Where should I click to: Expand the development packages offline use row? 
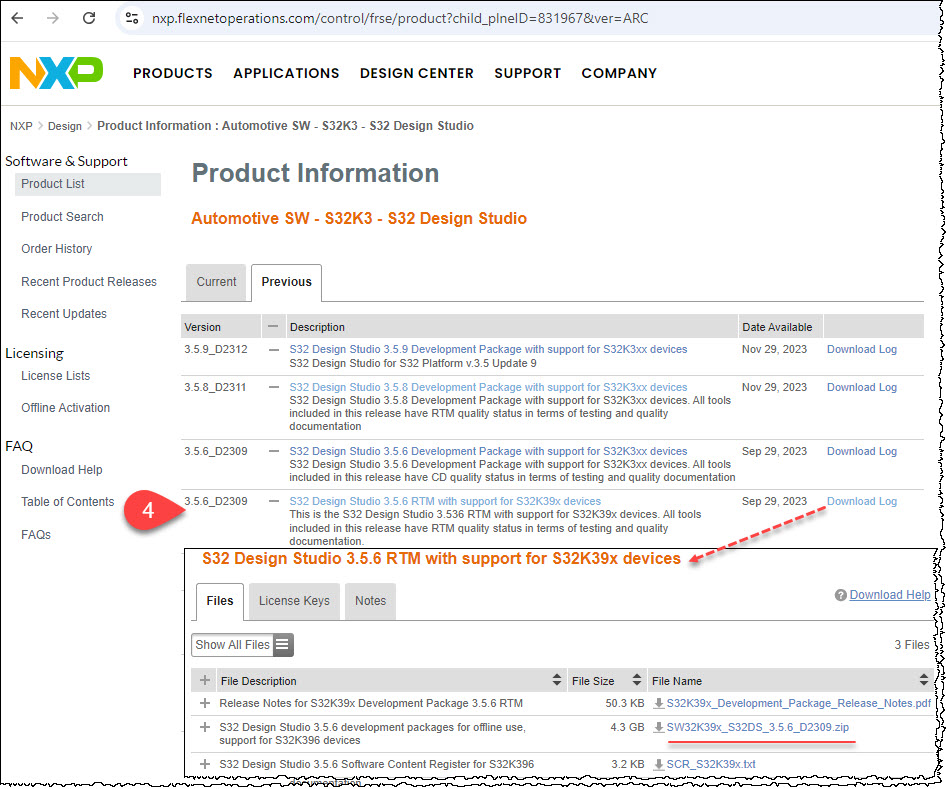206,729
